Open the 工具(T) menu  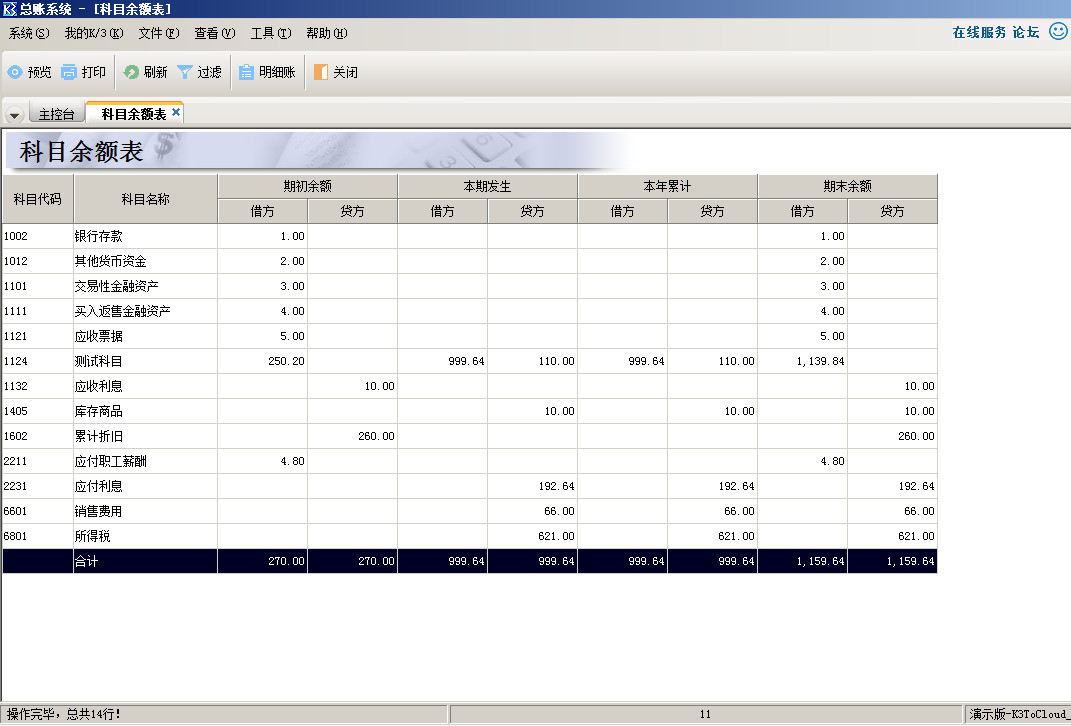(x=270, y=33)
